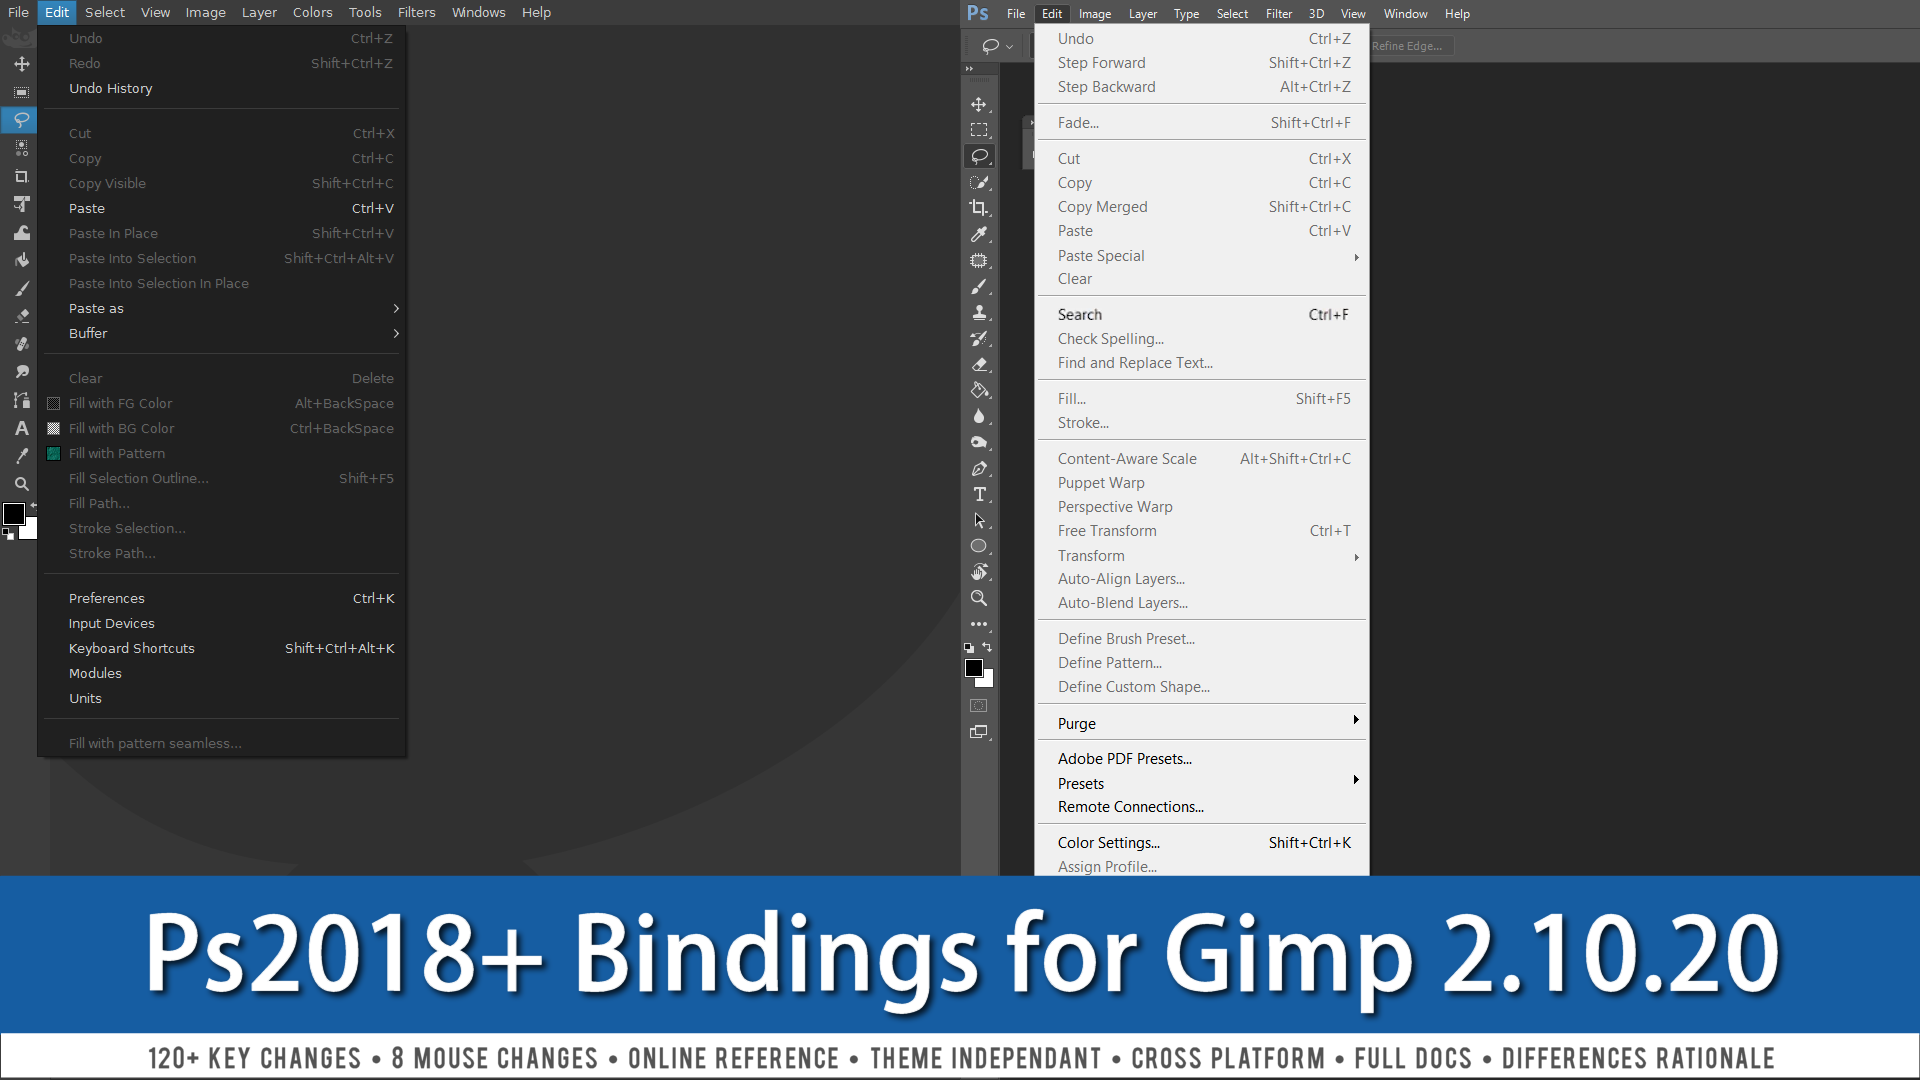Click Photoshop's screen mode toggle icon
The height and width of the screenshot is (1080, 1920).
pos(979,732)
